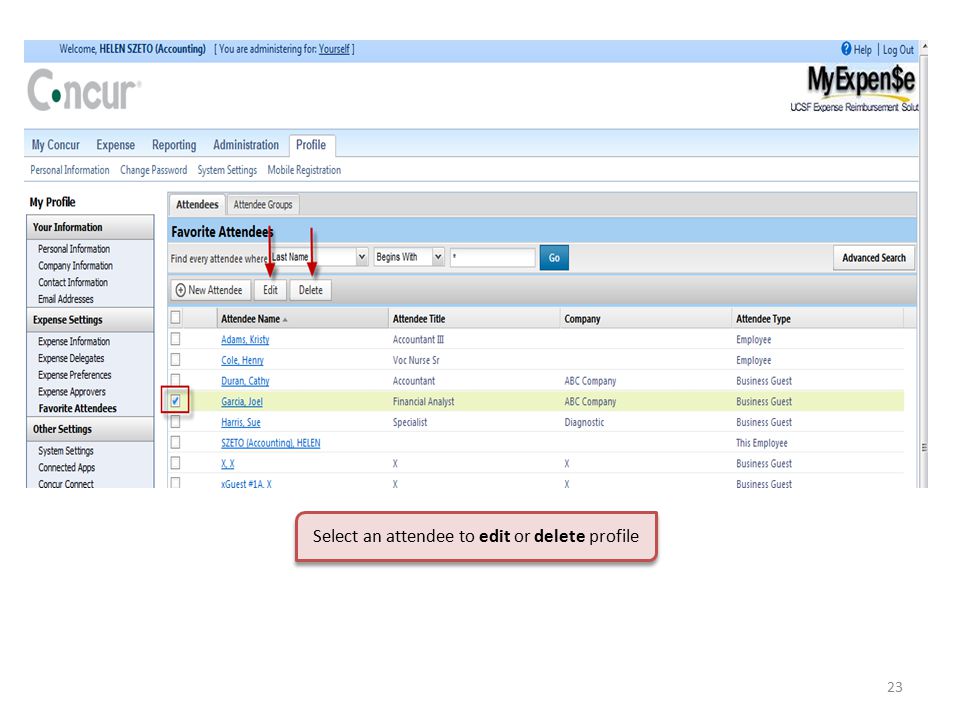Screen dimensions: 960x720
Task: Click the search value input field
Action: tap(493, 257)
